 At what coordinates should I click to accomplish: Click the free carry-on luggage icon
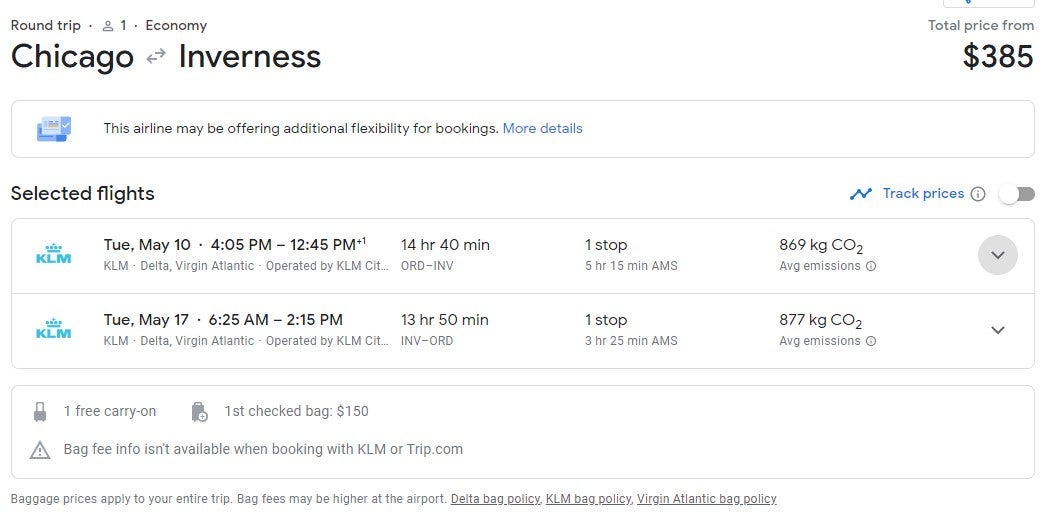pyautogui.click(x=40, y=411)
